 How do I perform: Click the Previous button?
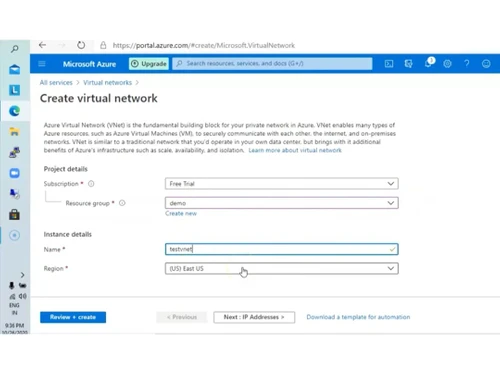182,317
